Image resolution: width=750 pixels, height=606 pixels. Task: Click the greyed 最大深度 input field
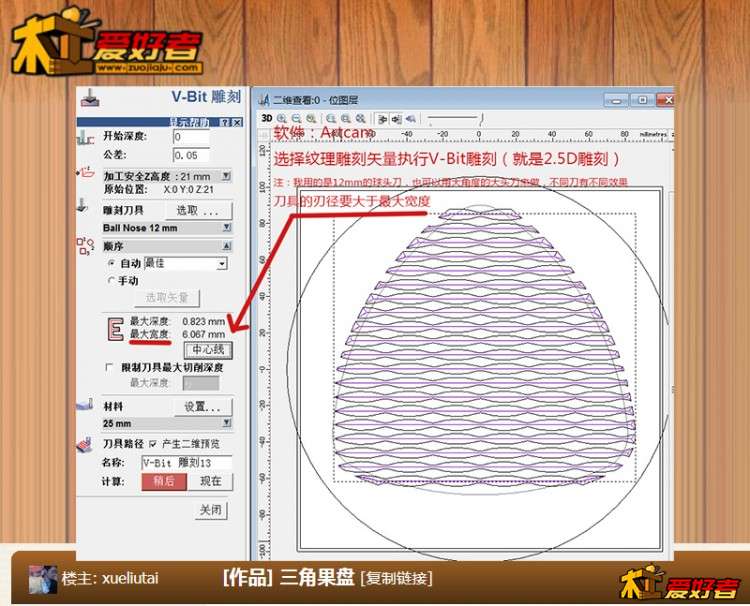[x=201, y=383]
